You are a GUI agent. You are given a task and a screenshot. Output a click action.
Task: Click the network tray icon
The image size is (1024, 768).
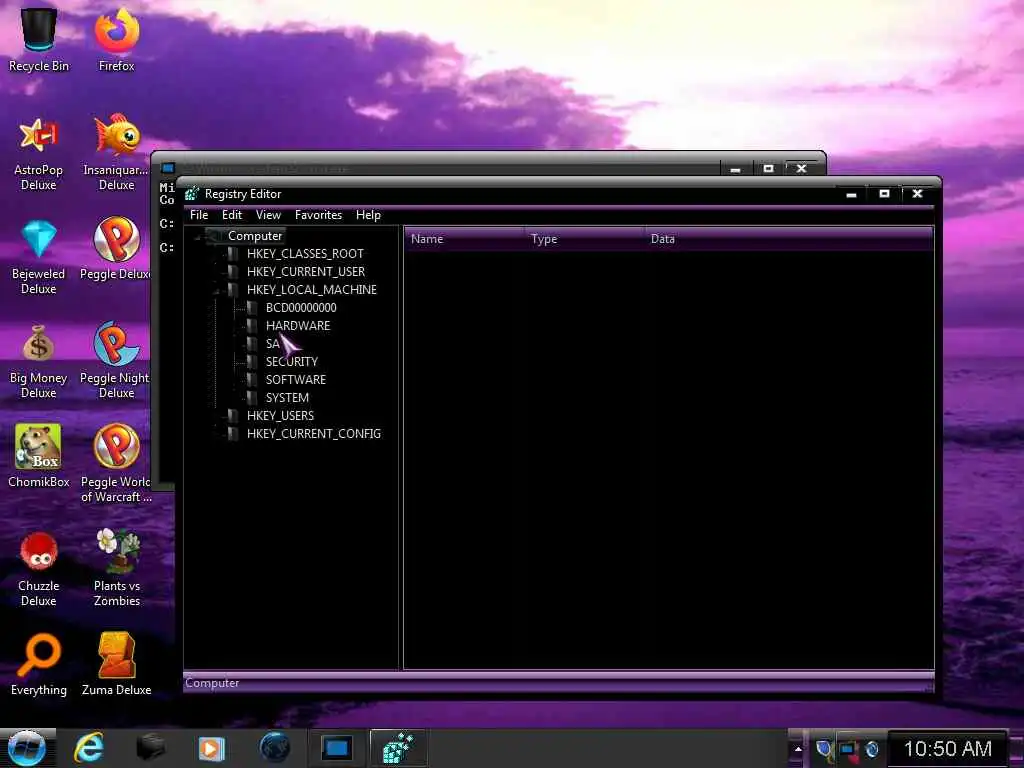click(x=848, y=749)
